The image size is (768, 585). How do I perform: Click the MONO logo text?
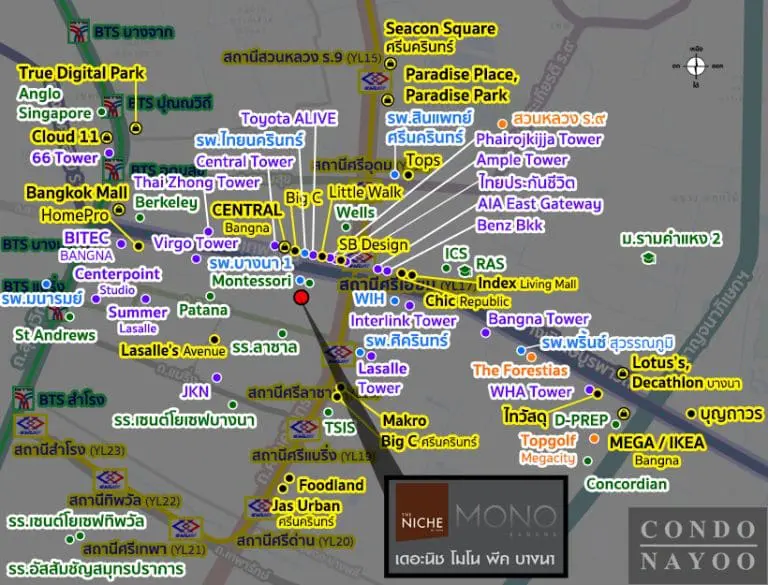click(x=506, y=517)
